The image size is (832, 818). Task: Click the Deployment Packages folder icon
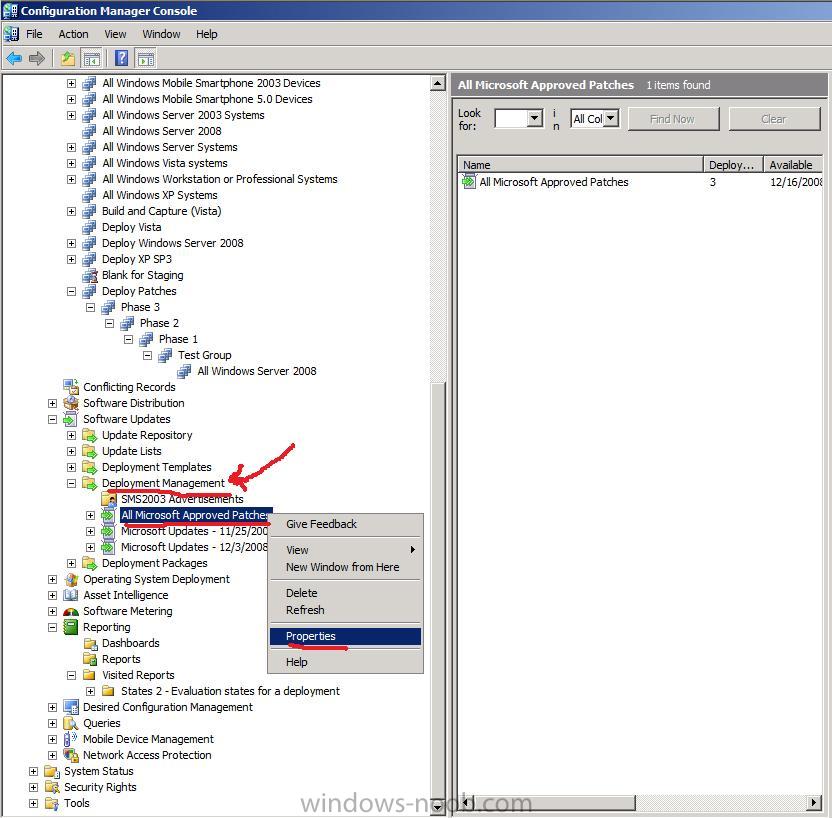point(90,563)
